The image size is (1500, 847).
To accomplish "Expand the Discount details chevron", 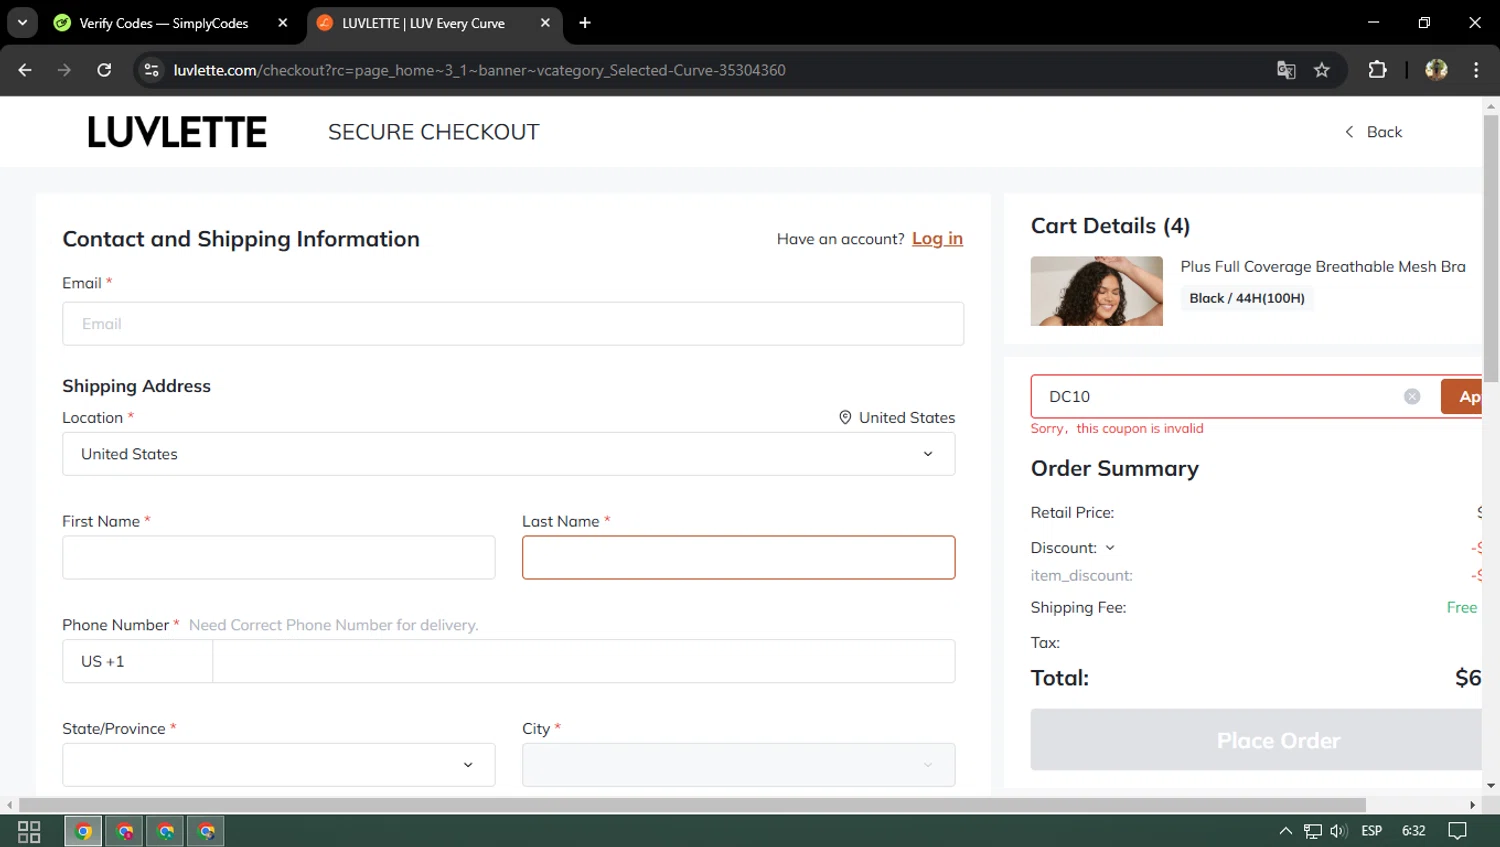I will (x=1109, y=548).
